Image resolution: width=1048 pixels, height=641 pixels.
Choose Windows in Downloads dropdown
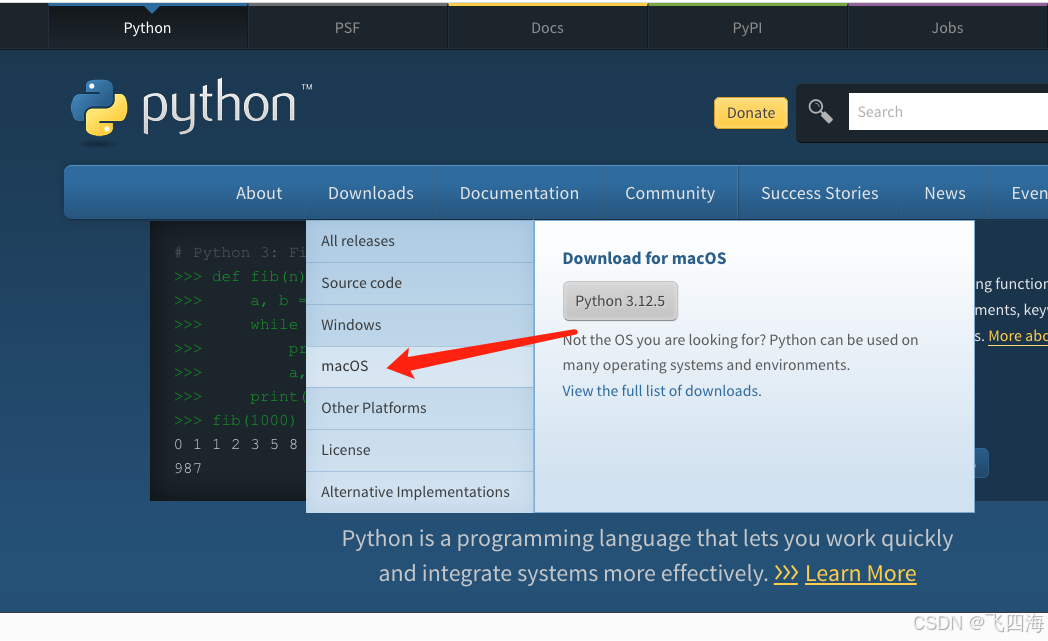coord(420,325)
